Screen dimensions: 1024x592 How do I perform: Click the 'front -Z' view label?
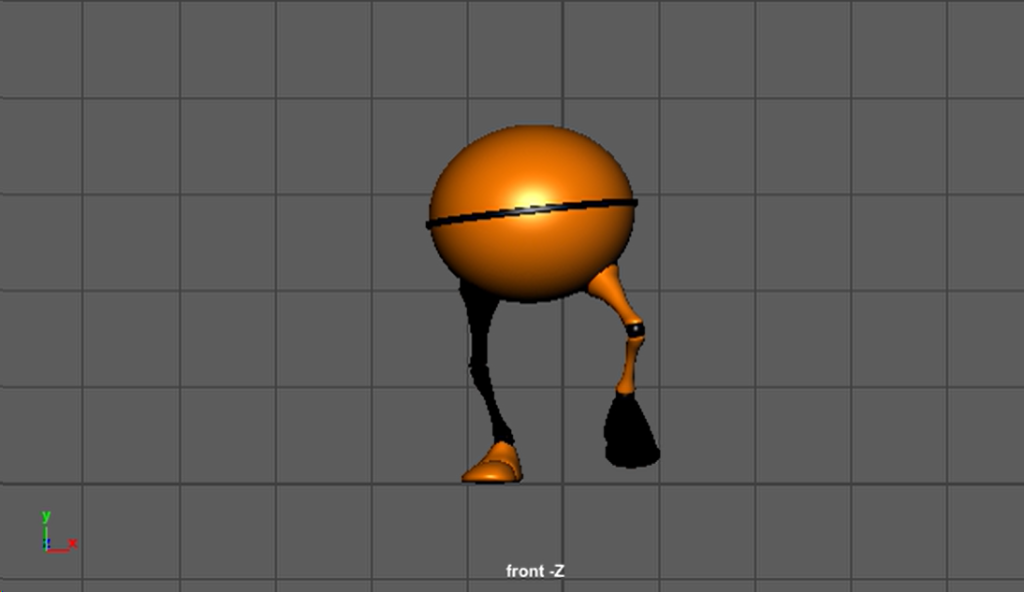pyautogui.click(x=535, y=571)
